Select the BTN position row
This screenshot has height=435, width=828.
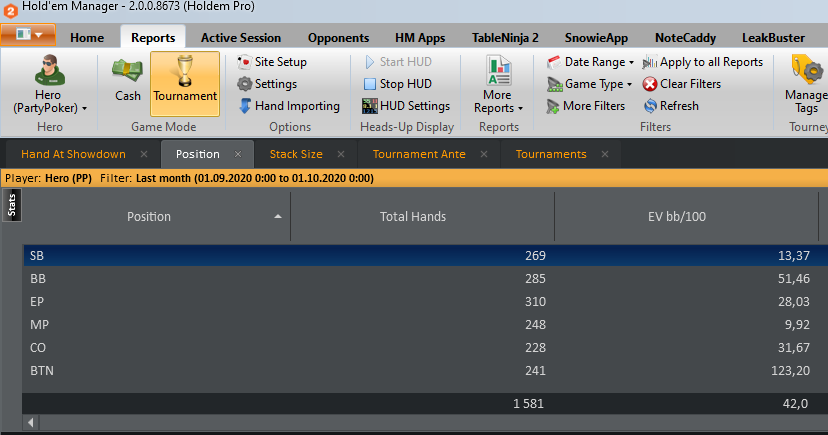click(426, 371)
